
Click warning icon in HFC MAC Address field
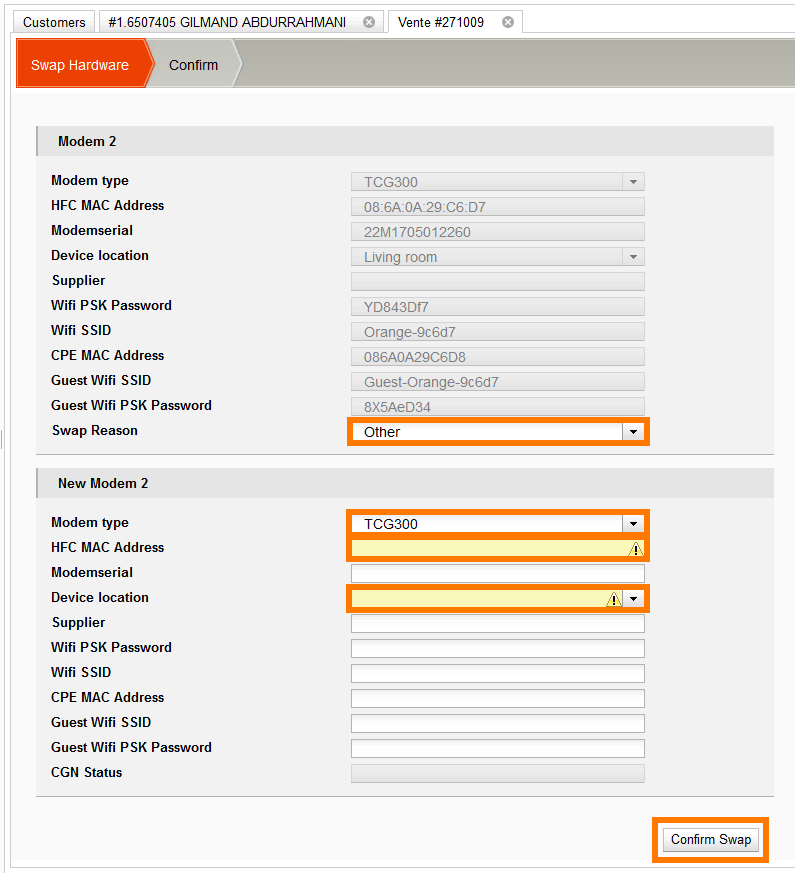click(635, 549)
